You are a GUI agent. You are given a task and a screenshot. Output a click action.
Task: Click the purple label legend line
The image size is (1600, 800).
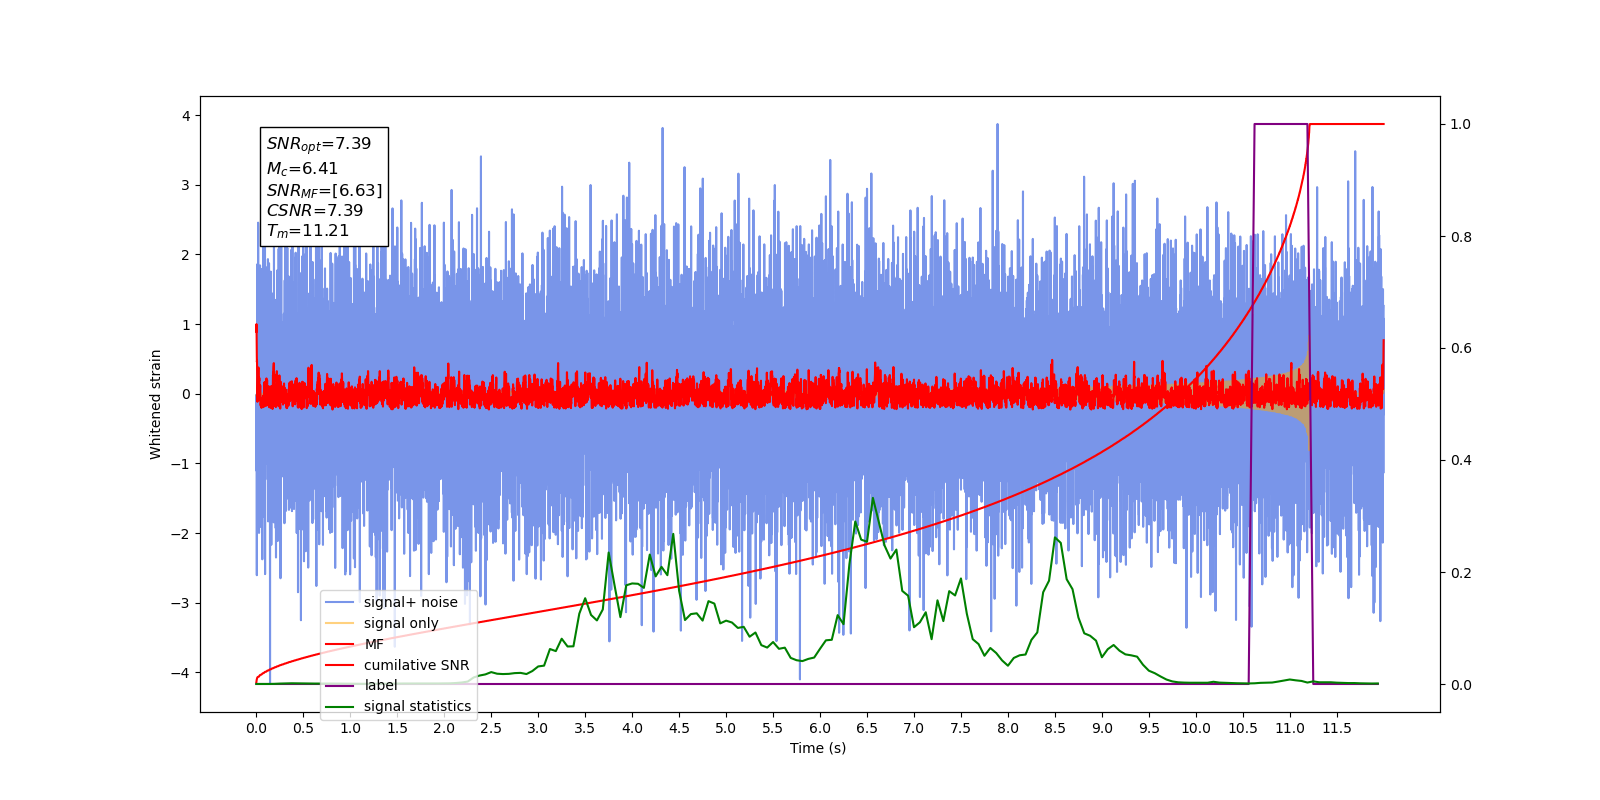(340, 686)
